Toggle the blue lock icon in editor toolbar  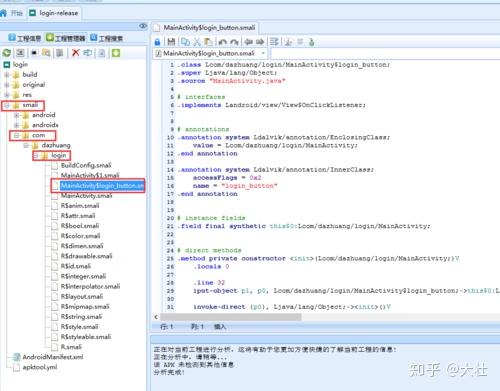click(x=157, y=42)
